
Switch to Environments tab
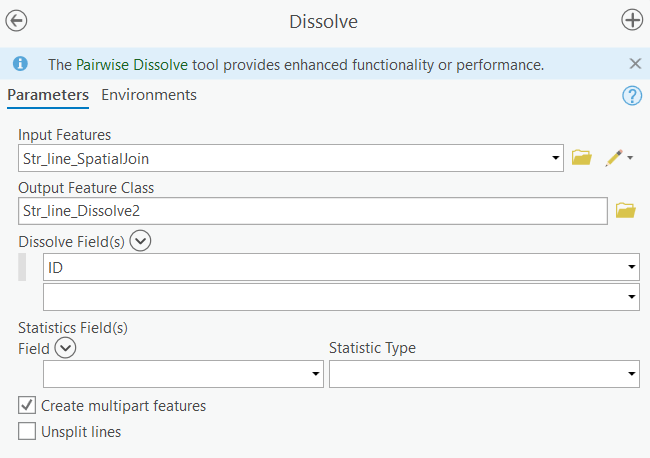pos(149,95)
